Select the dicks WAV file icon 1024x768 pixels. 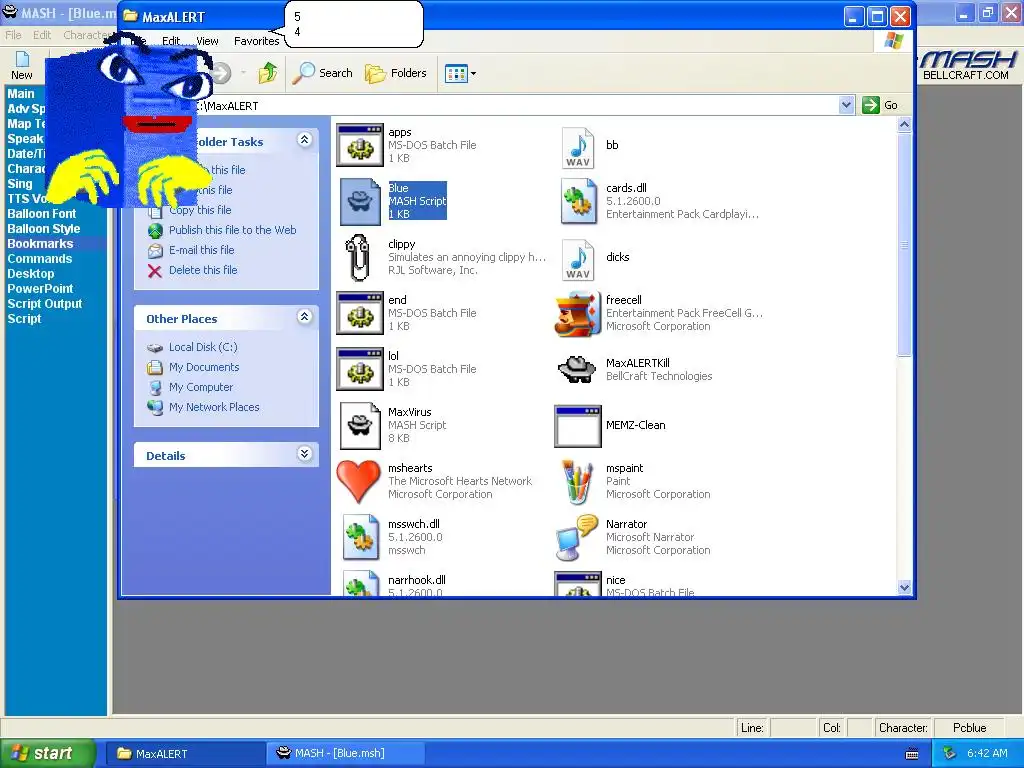pos(578,260)
